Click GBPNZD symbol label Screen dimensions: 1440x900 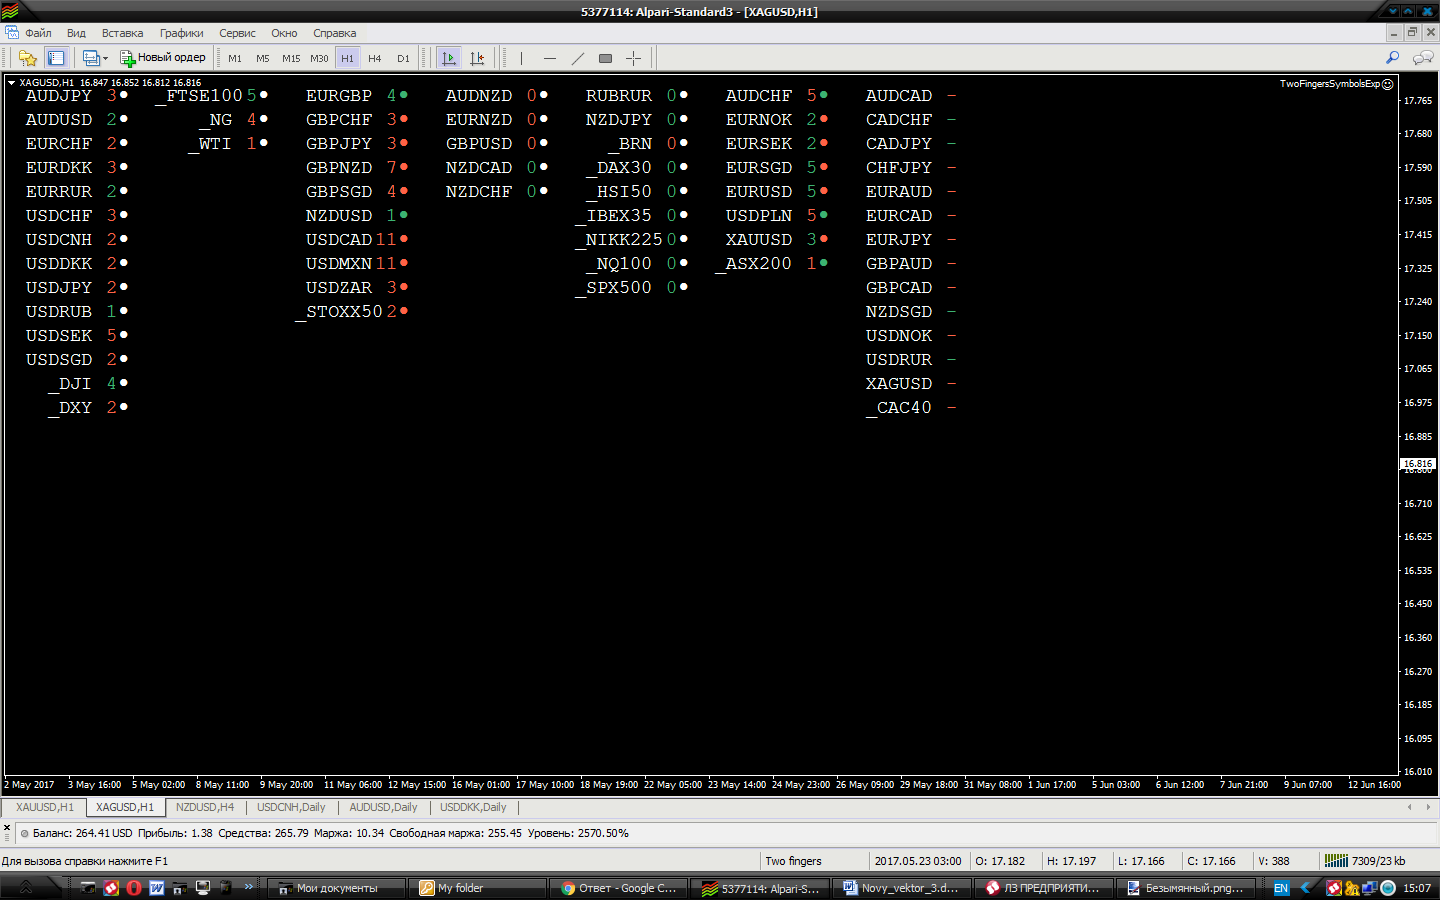[x=339, y=168]
